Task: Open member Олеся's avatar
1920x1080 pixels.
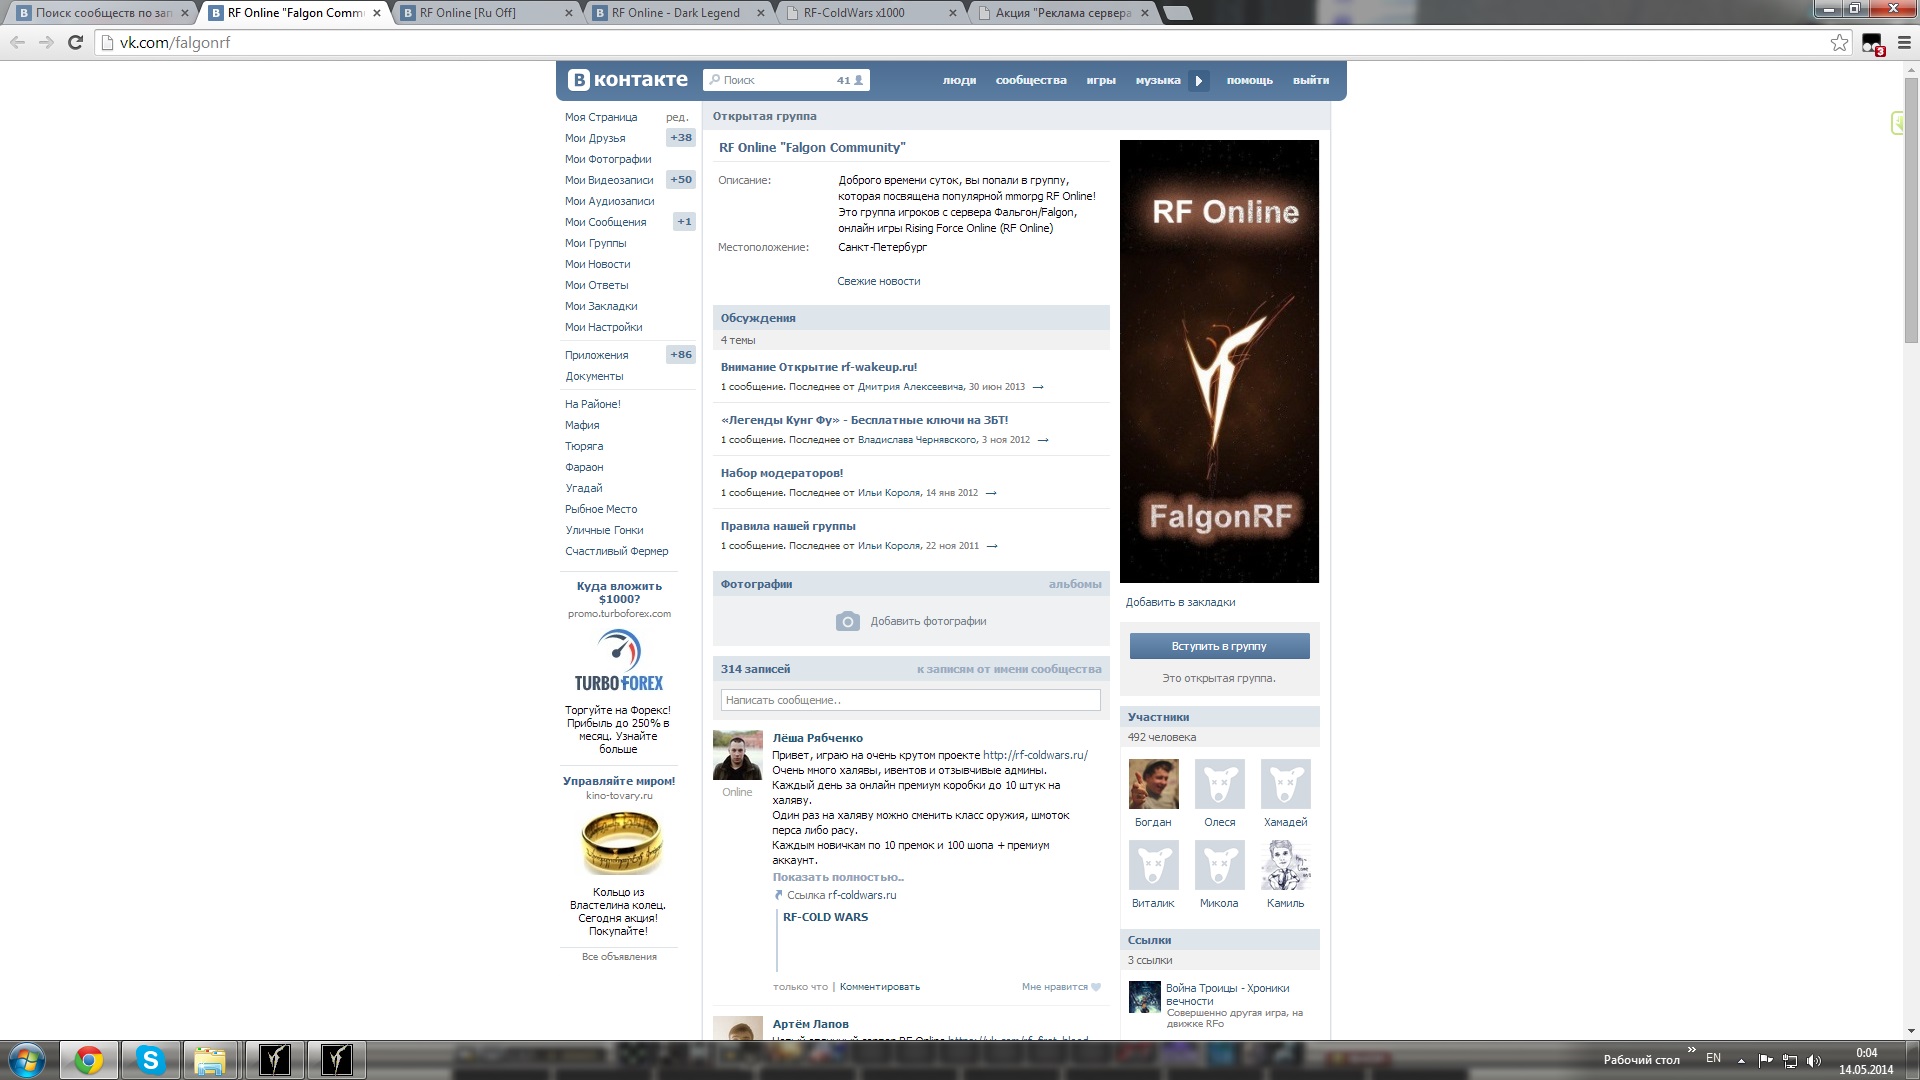Action: 1219,784
